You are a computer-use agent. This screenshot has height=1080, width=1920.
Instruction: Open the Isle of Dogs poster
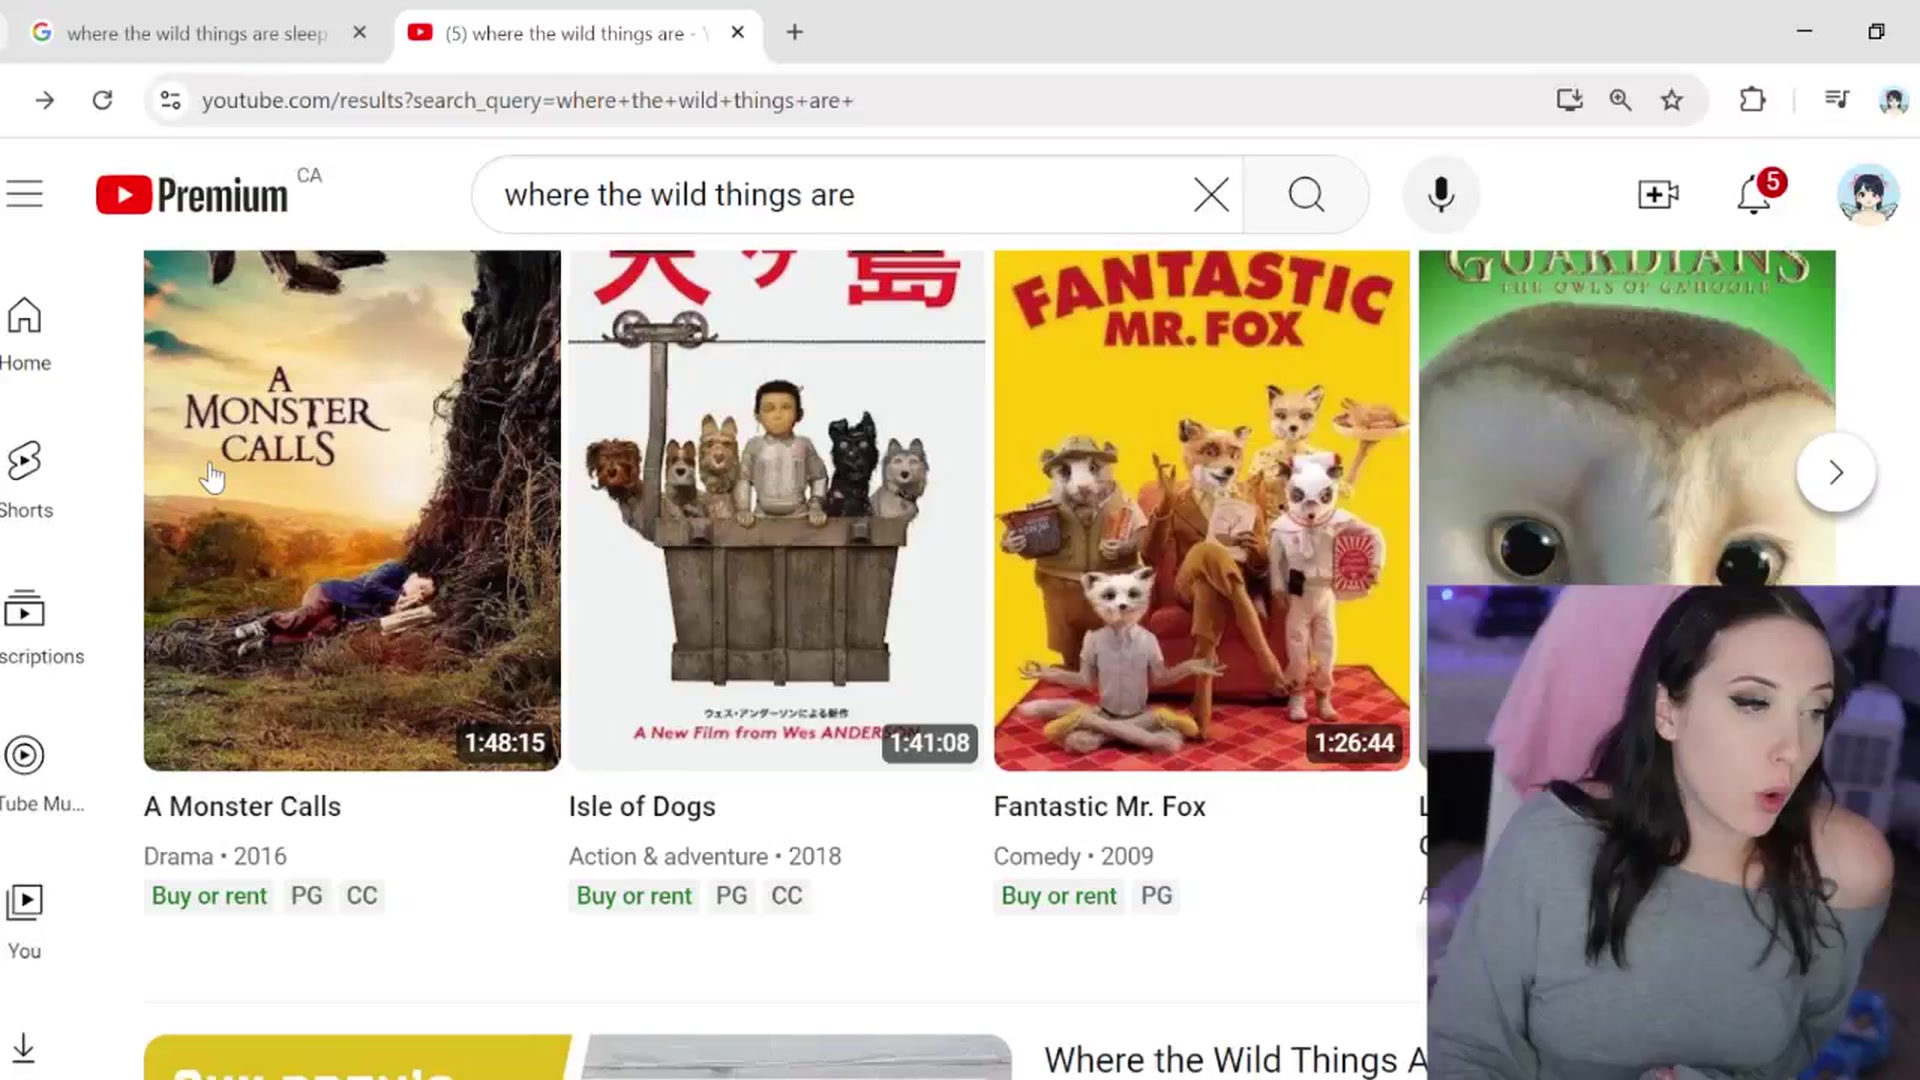[777, 510]
